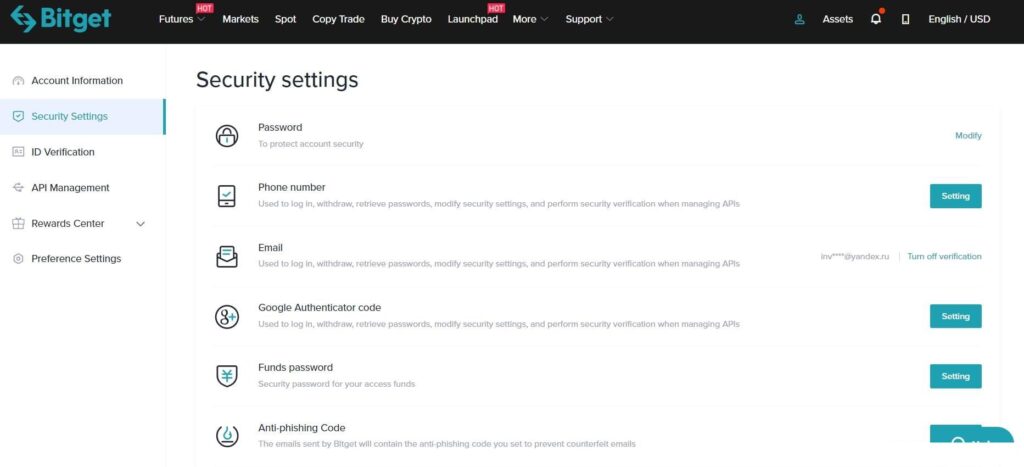Open the Support dropdown
Image resolution: width=1024 pixels, height=467 pixels.
[x=589, y=19]
